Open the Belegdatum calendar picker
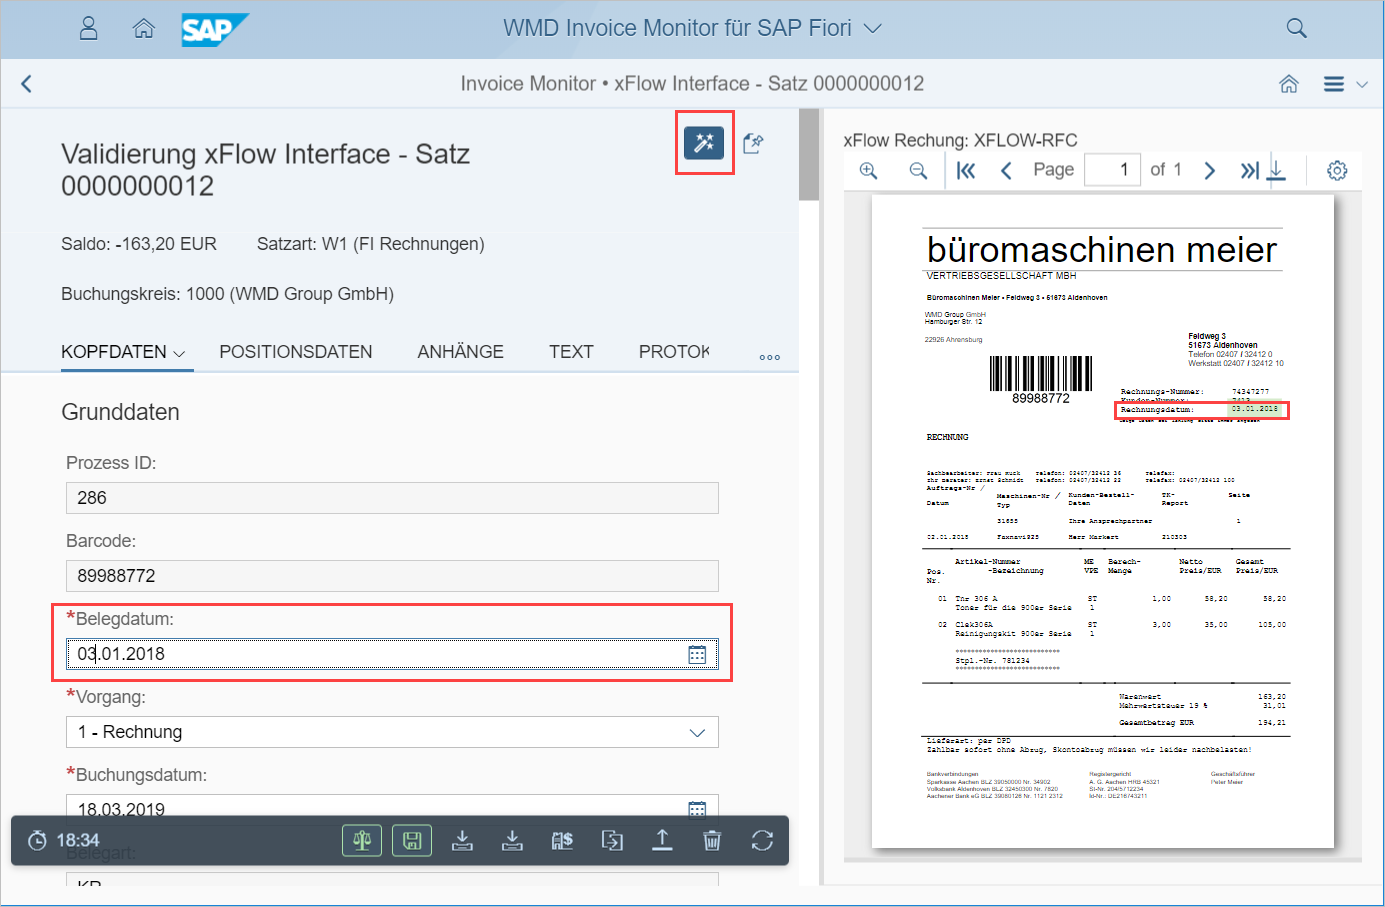Viewport: 1385px width, 907px height. pos(697,654)
